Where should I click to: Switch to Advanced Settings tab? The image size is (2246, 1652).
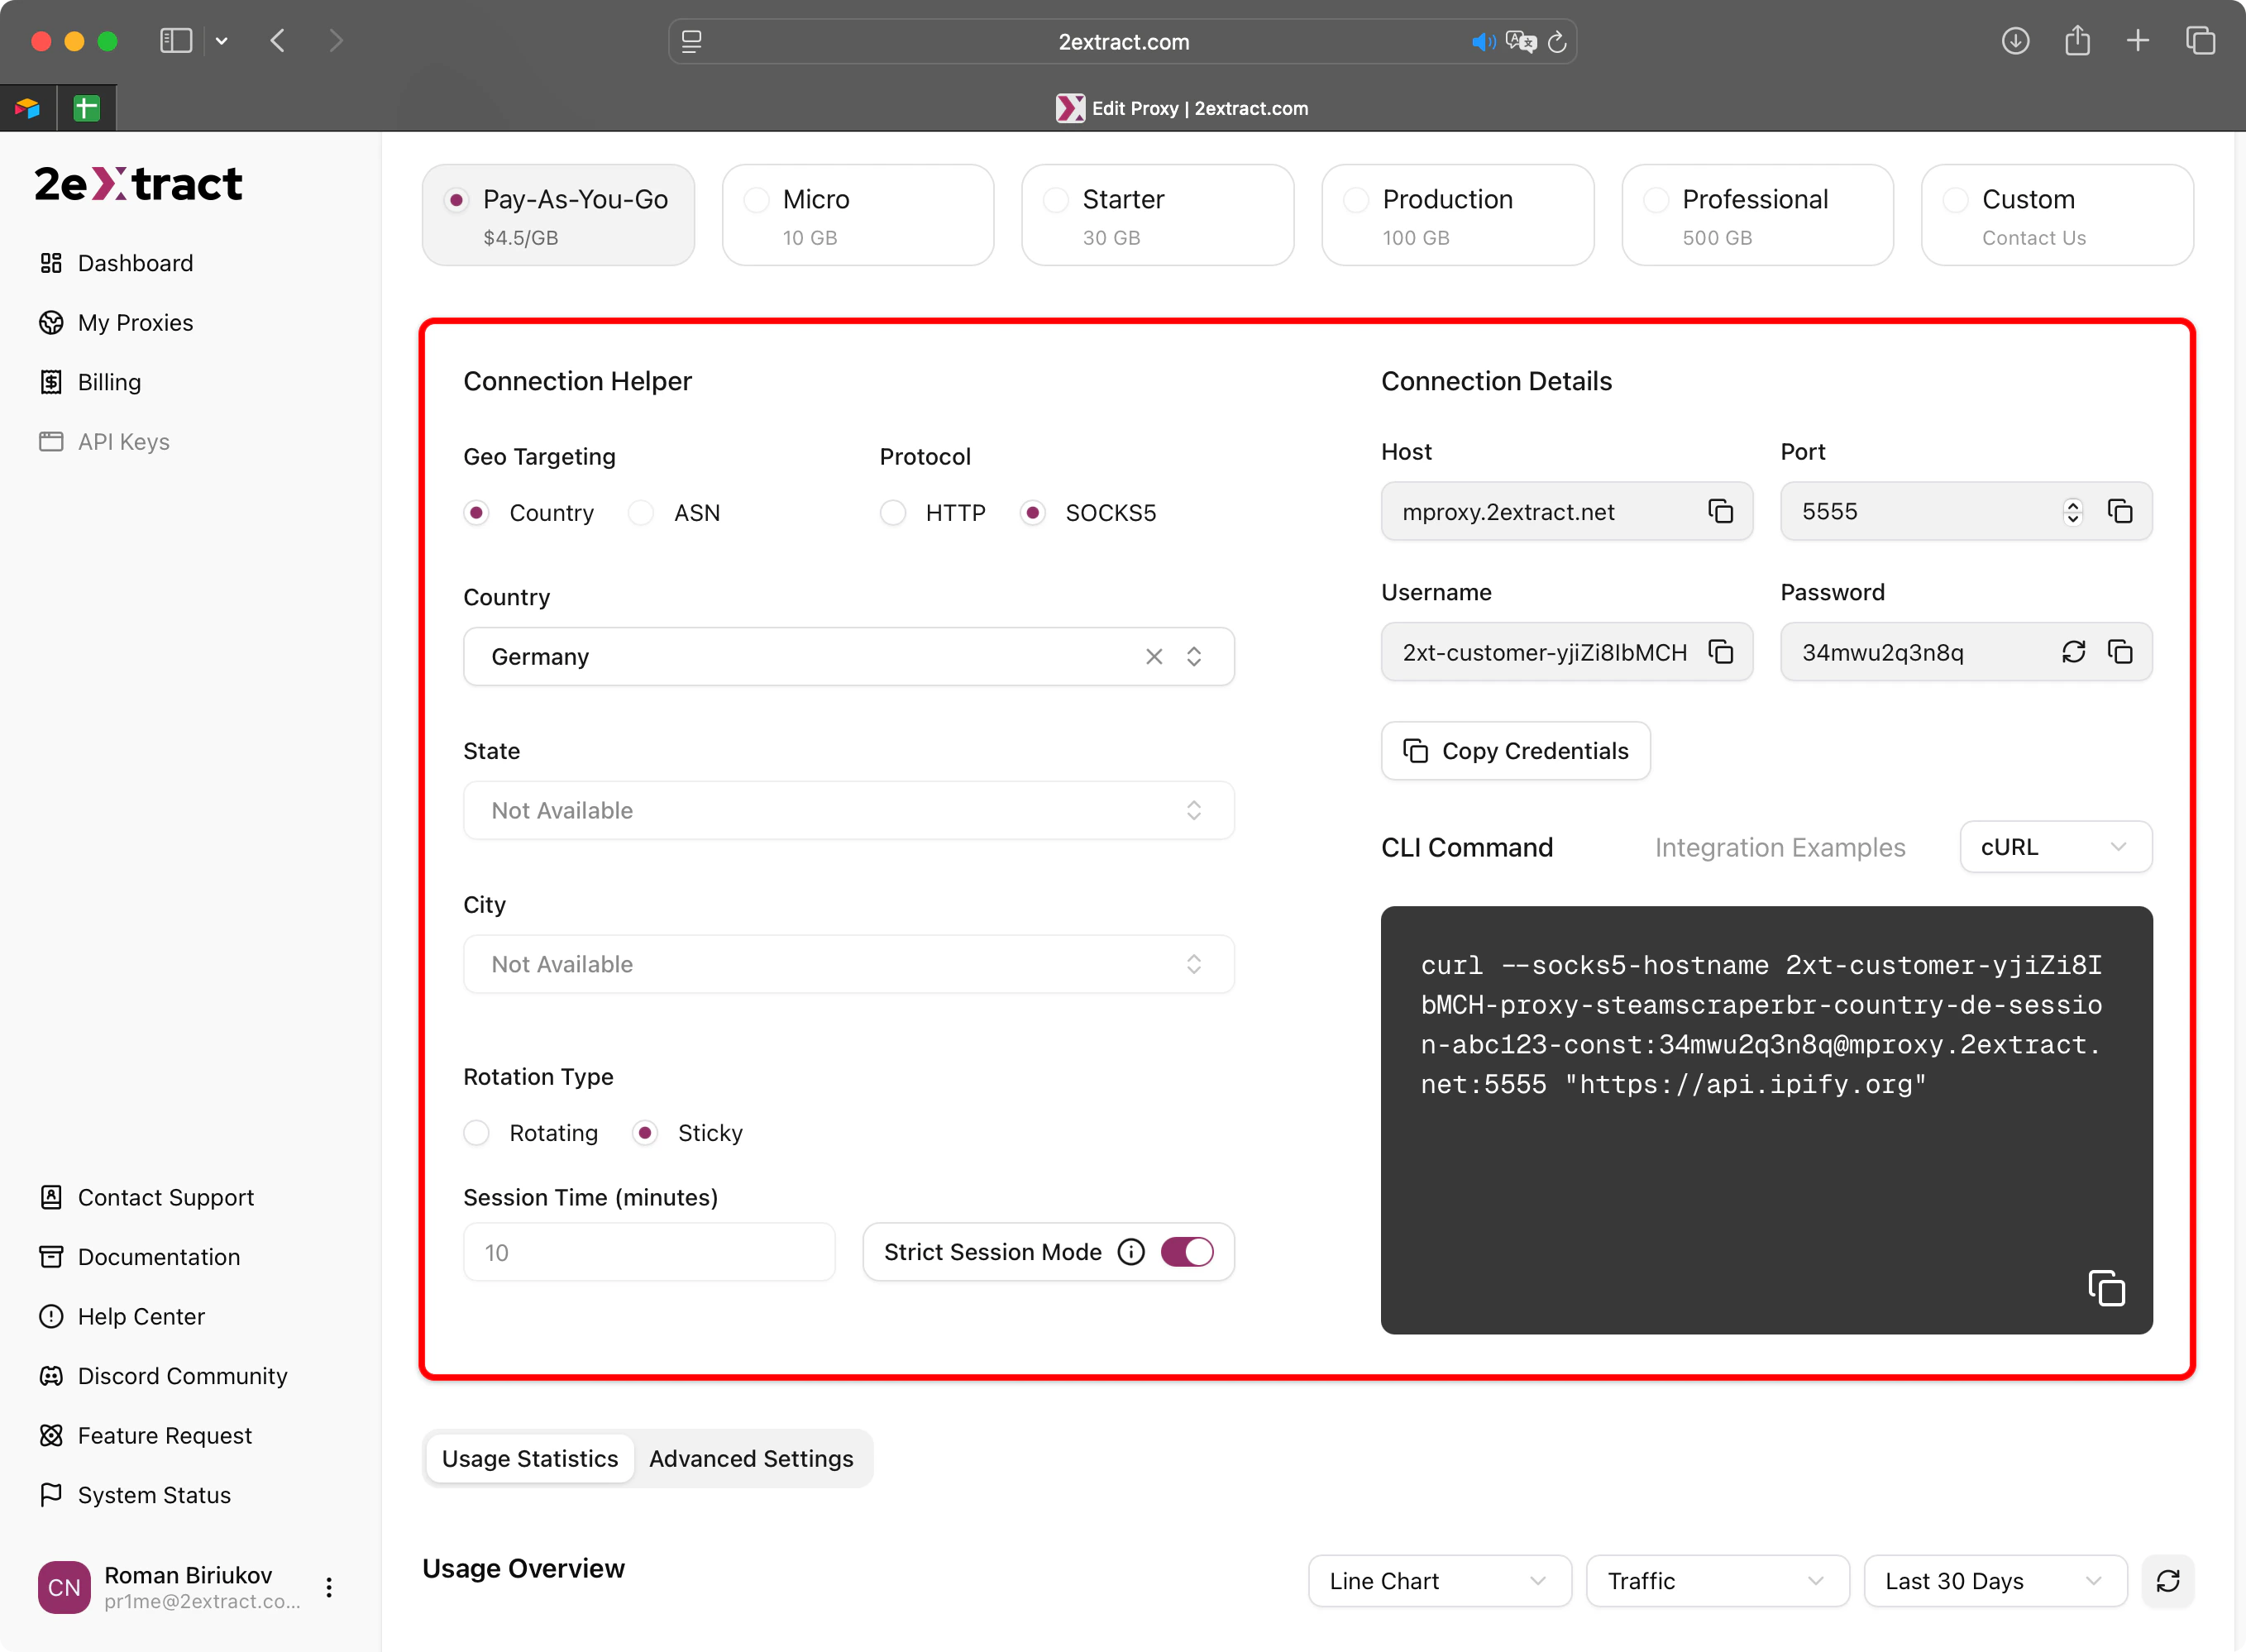coord(751,1459)
